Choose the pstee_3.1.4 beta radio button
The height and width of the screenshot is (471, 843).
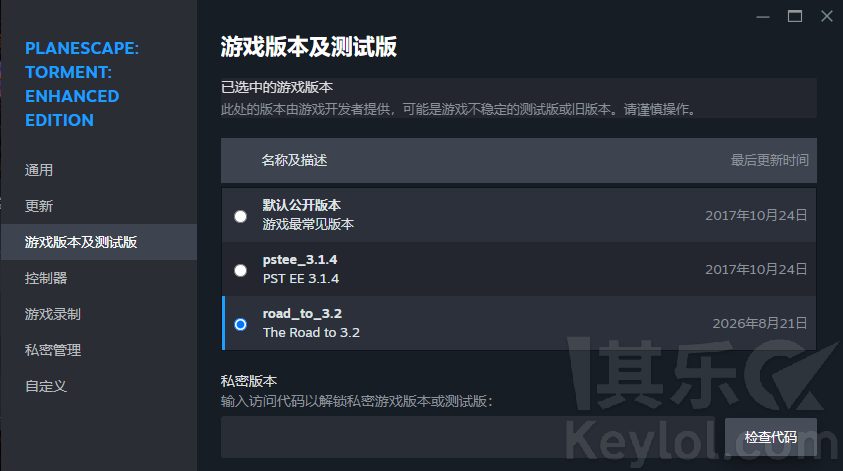tap(240, 270)
